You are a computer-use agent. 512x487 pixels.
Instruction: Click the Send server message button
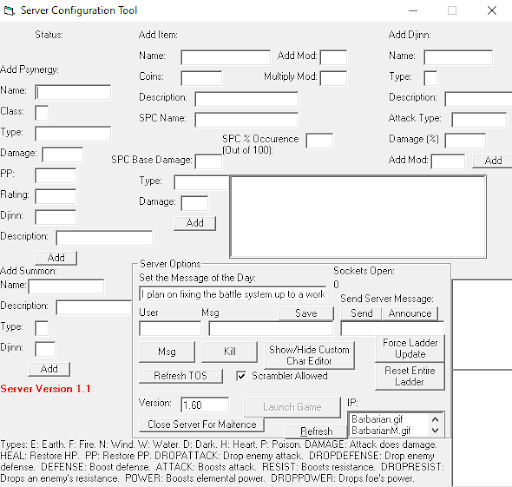[361, 313]
